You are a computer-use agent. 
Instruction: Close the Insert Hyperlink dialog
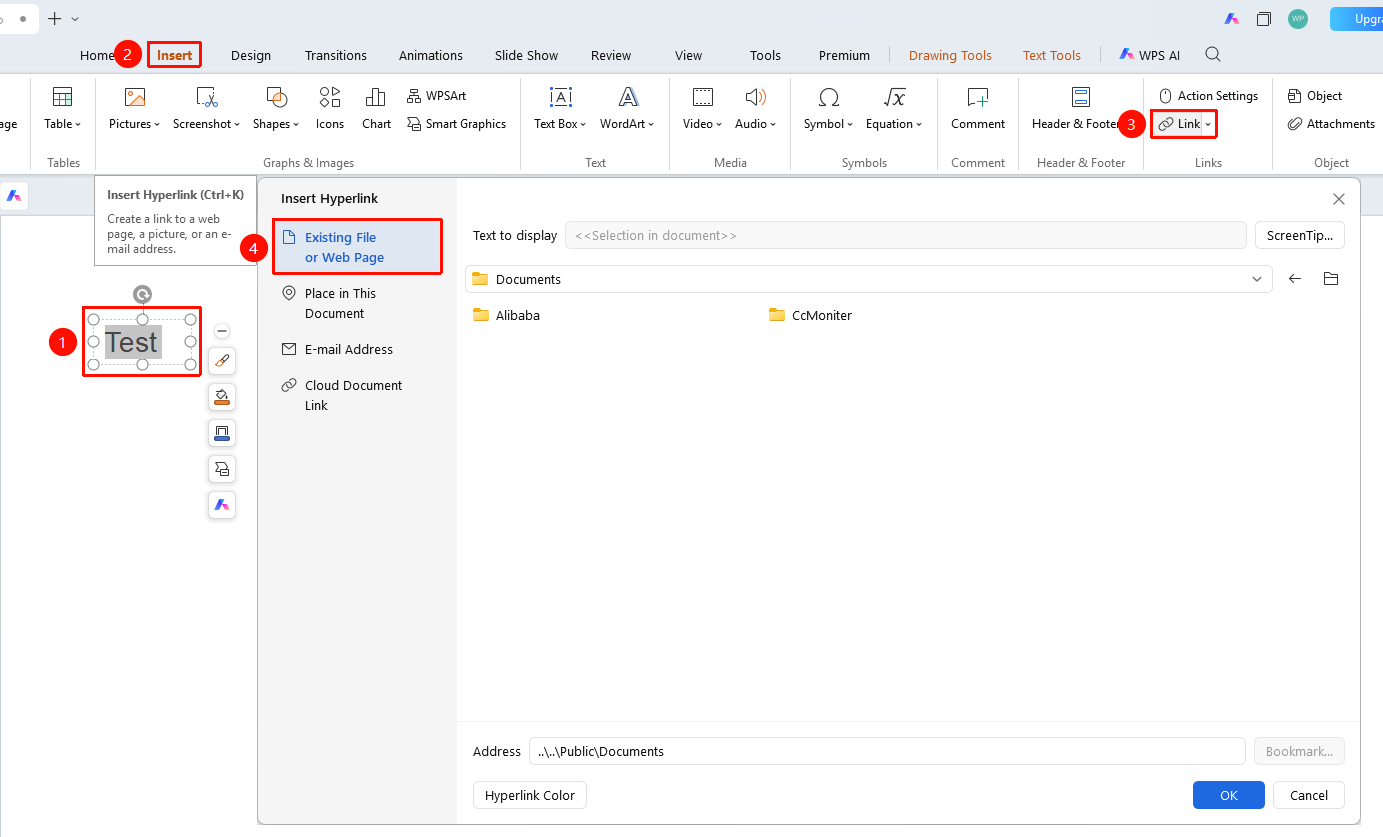(1339, 199)
